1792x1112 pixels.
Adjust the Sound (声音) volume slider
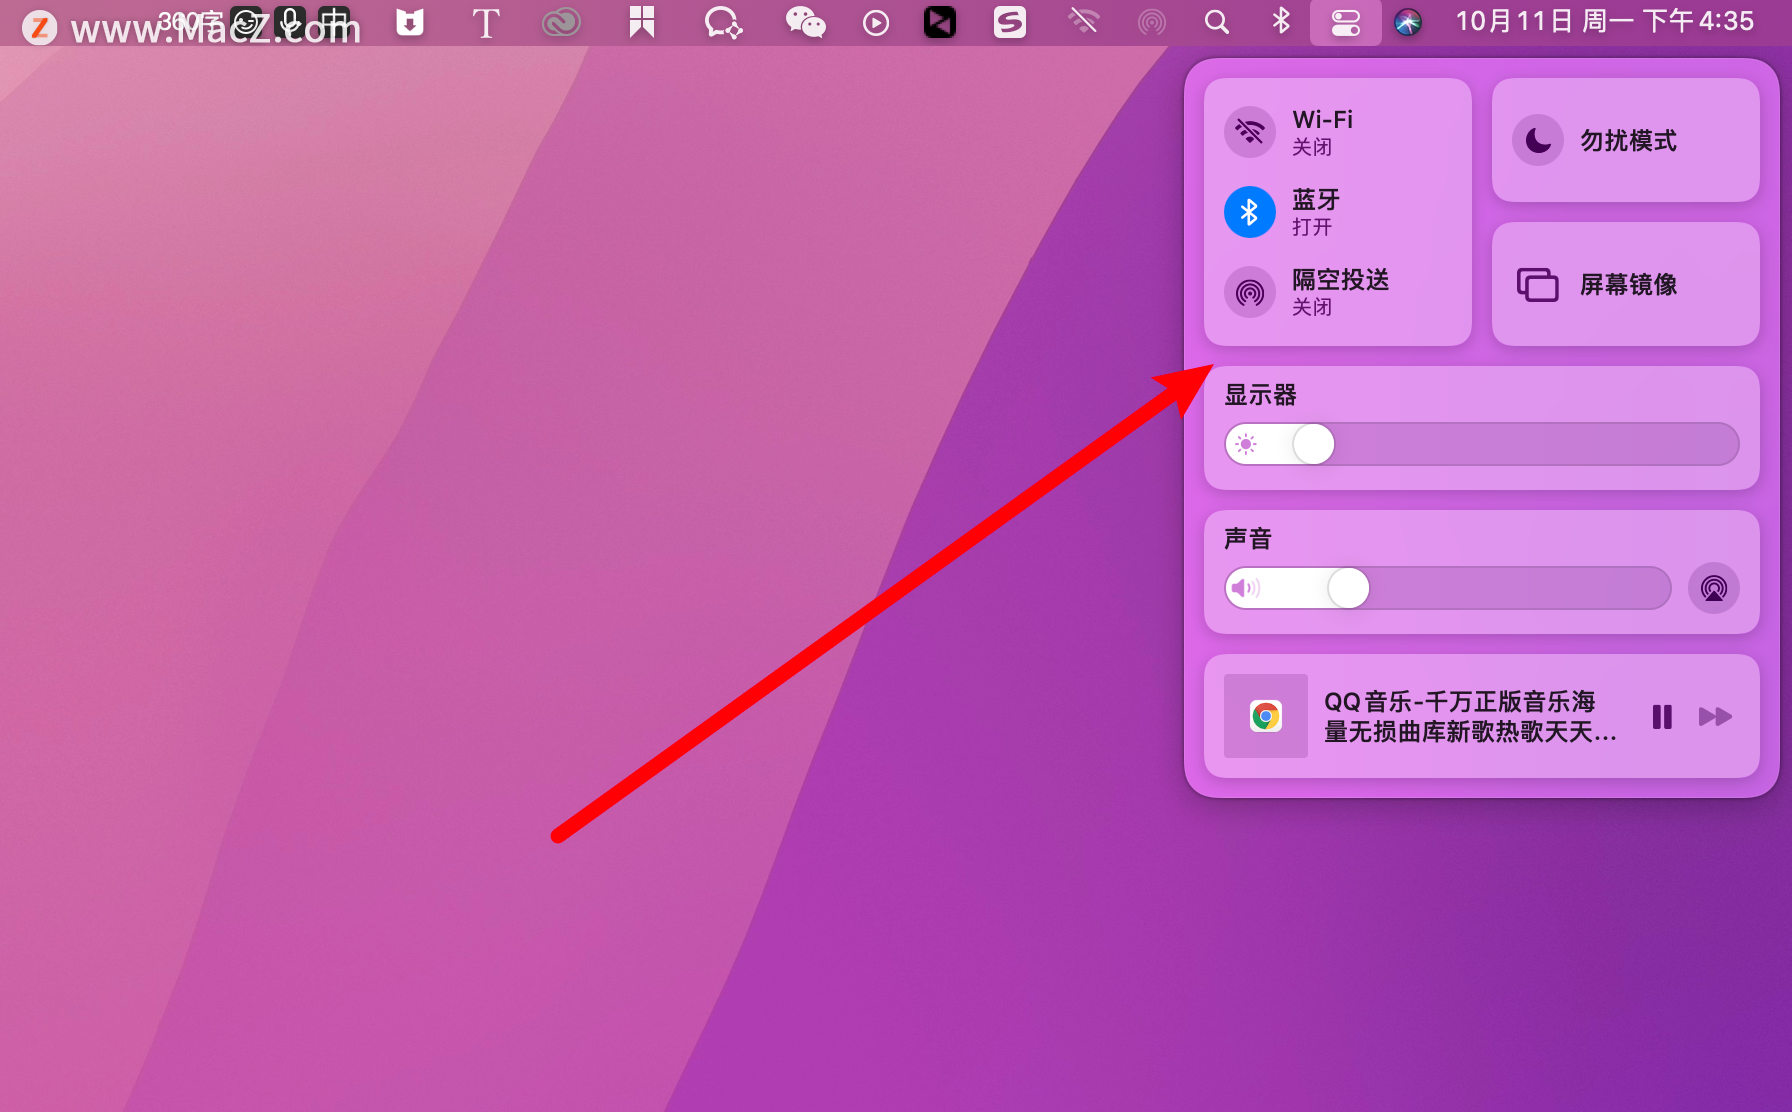(1448, 588)
